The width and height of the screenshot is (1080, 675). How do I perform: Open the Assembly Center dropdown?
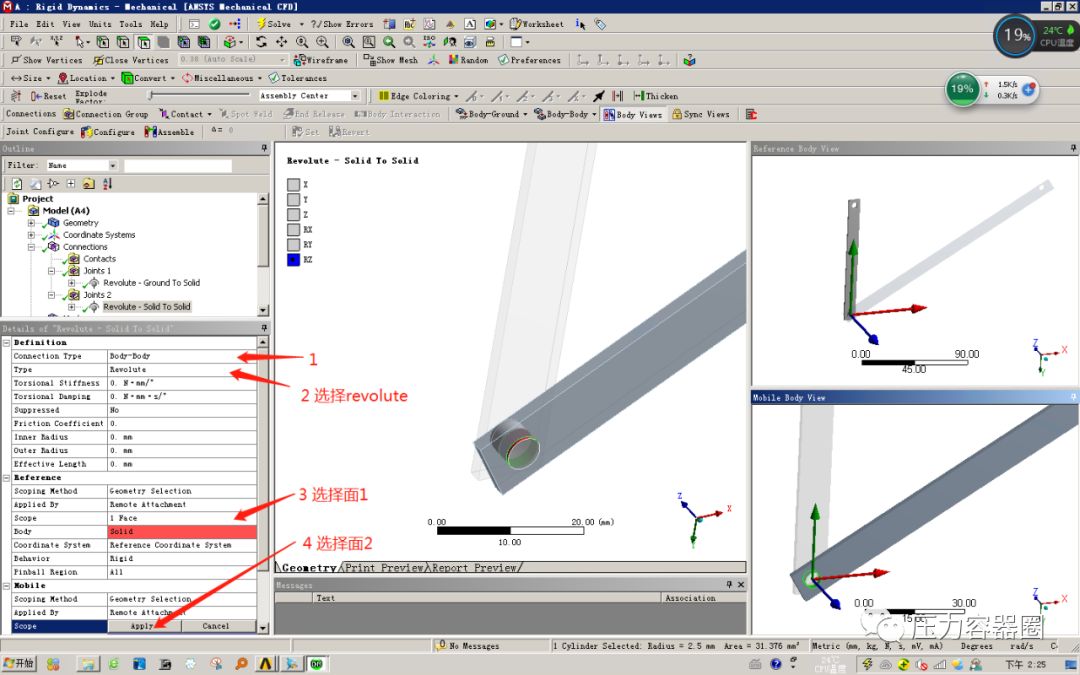355,95
